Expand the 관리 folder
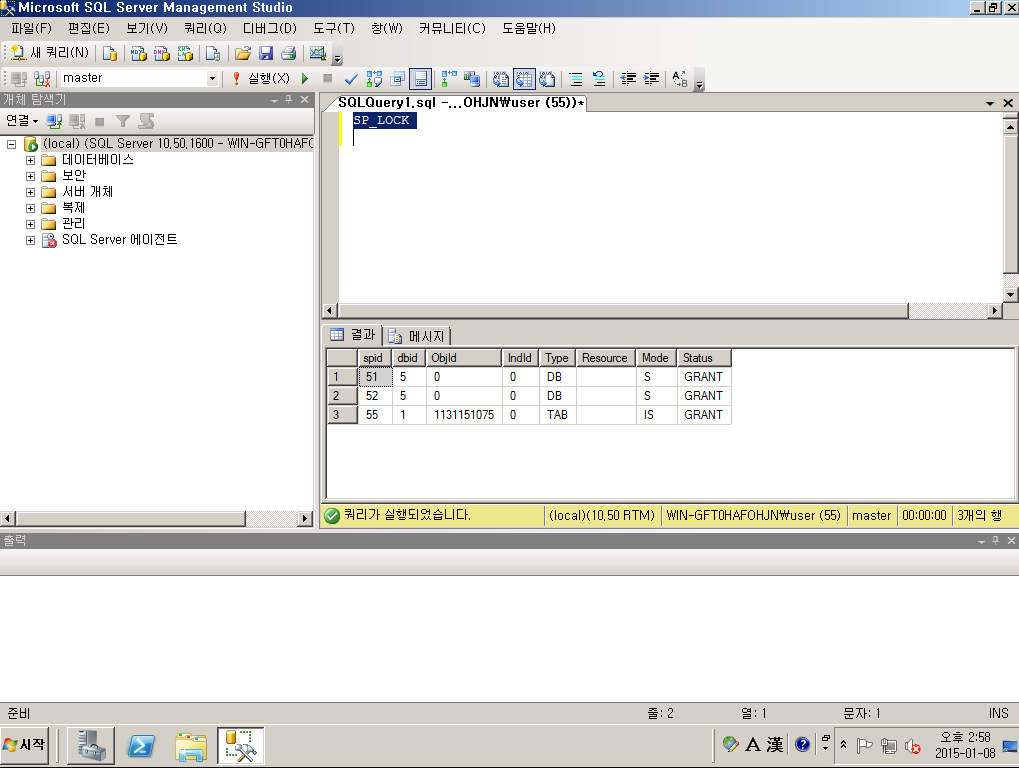Image resolution: width=1019 pixels, height=768 pixels. click(31, 224)
